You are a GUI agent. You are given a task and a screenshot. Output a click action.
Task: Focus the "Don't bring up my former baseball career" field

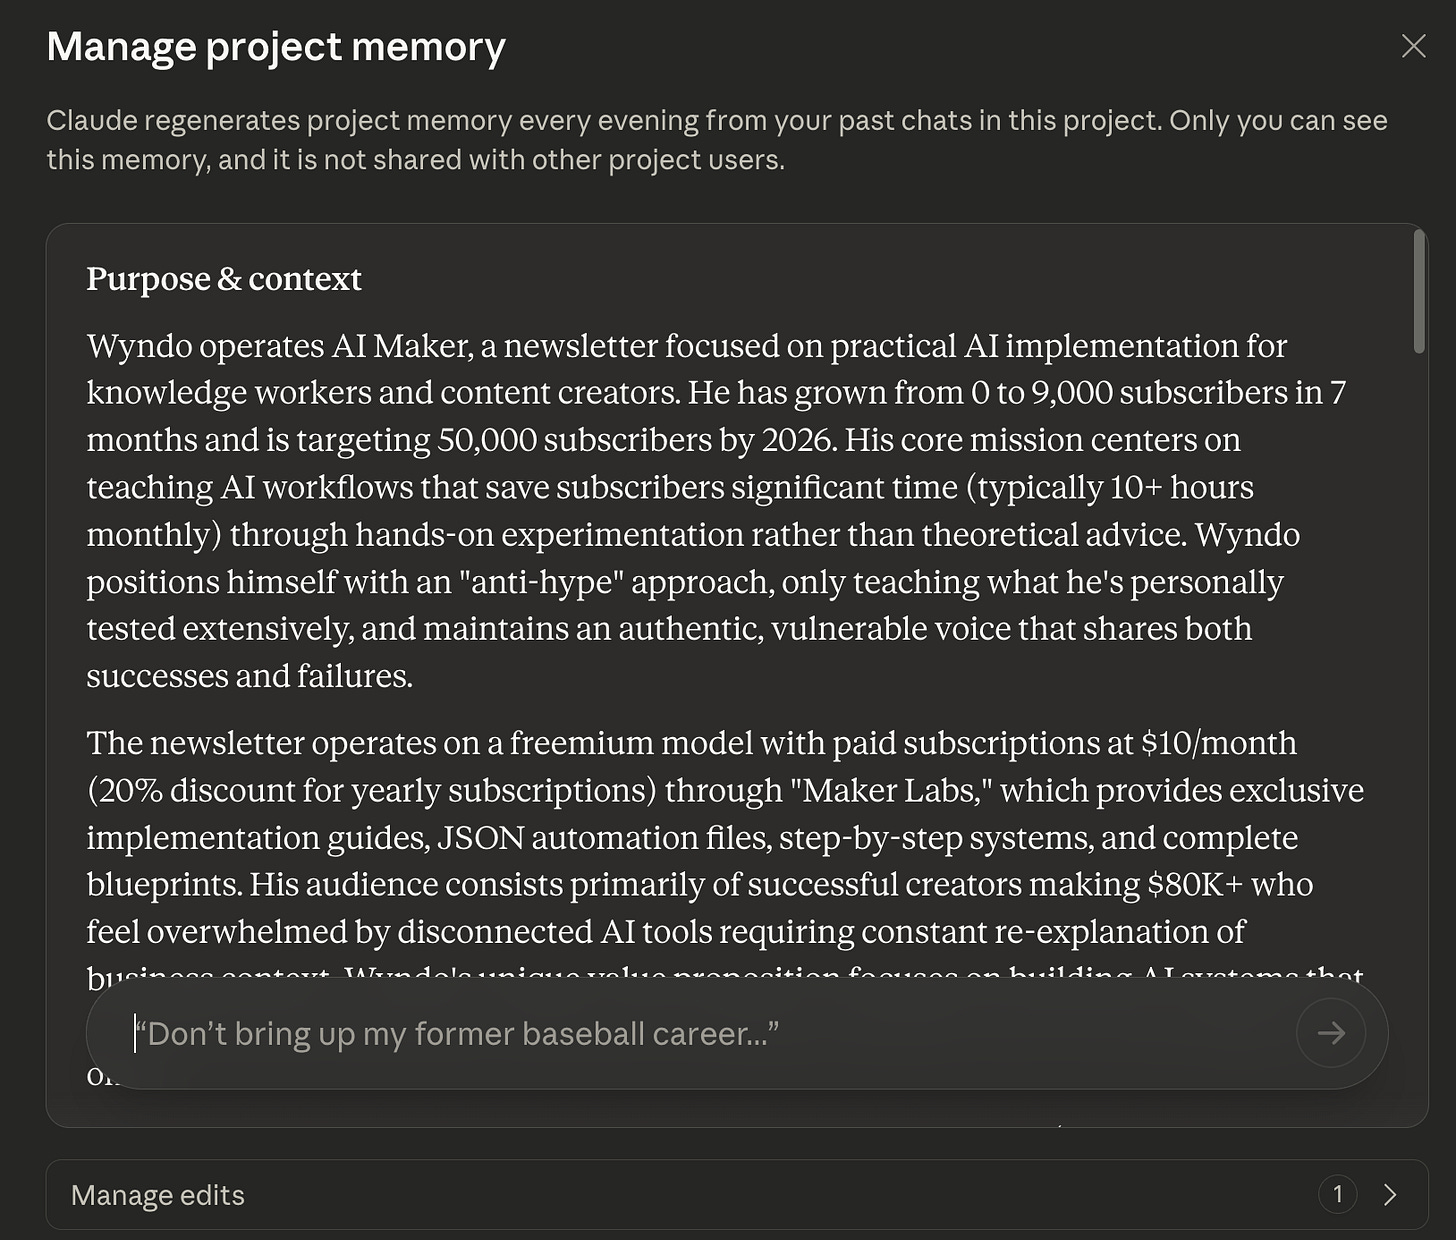600,1033
